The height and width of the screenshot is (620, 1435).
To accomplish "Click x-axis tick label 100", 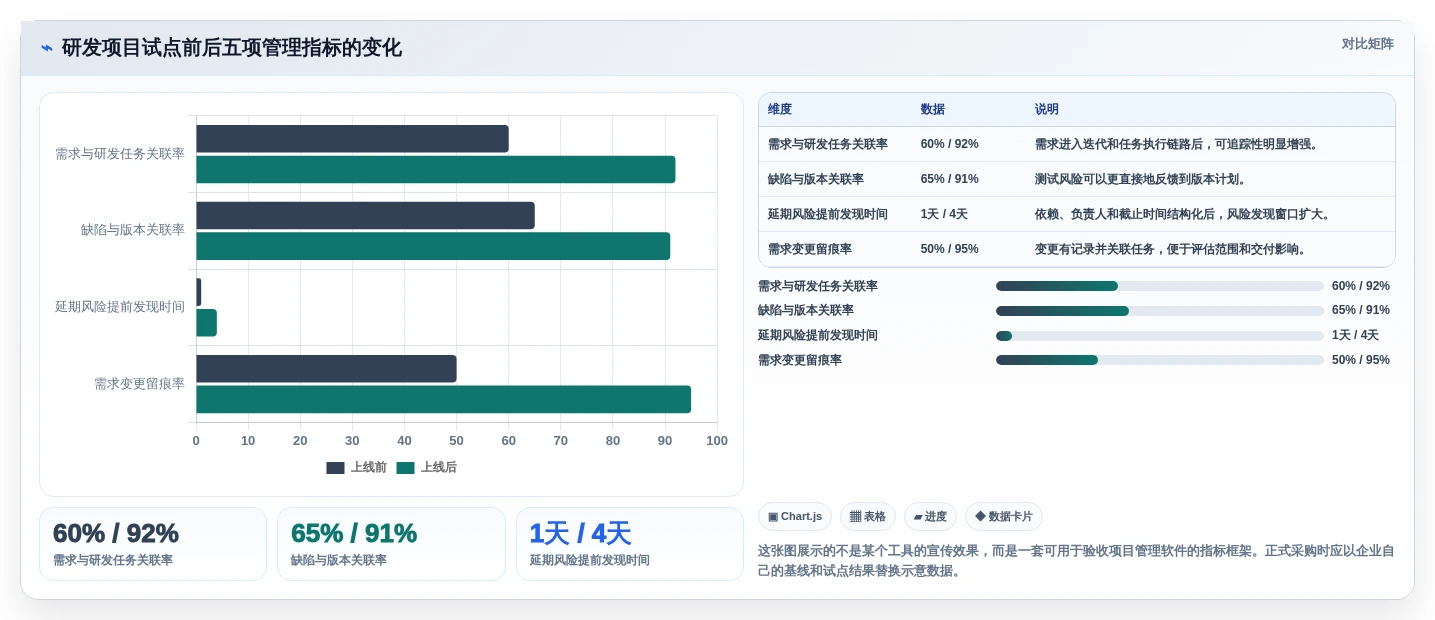I will pyautogui.click(x=717, y=441).
